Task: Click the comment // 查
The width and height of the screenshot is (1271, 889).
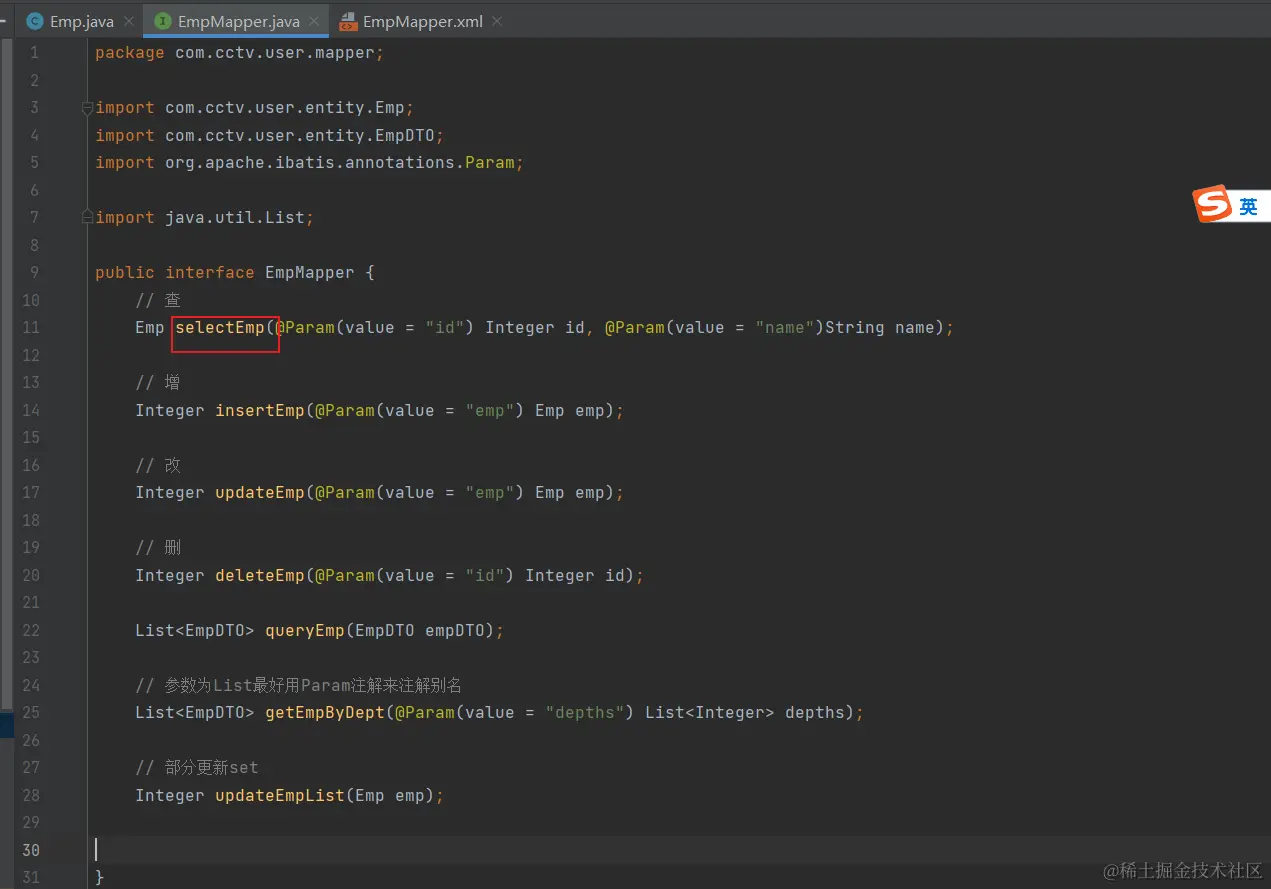Action: 158,300
